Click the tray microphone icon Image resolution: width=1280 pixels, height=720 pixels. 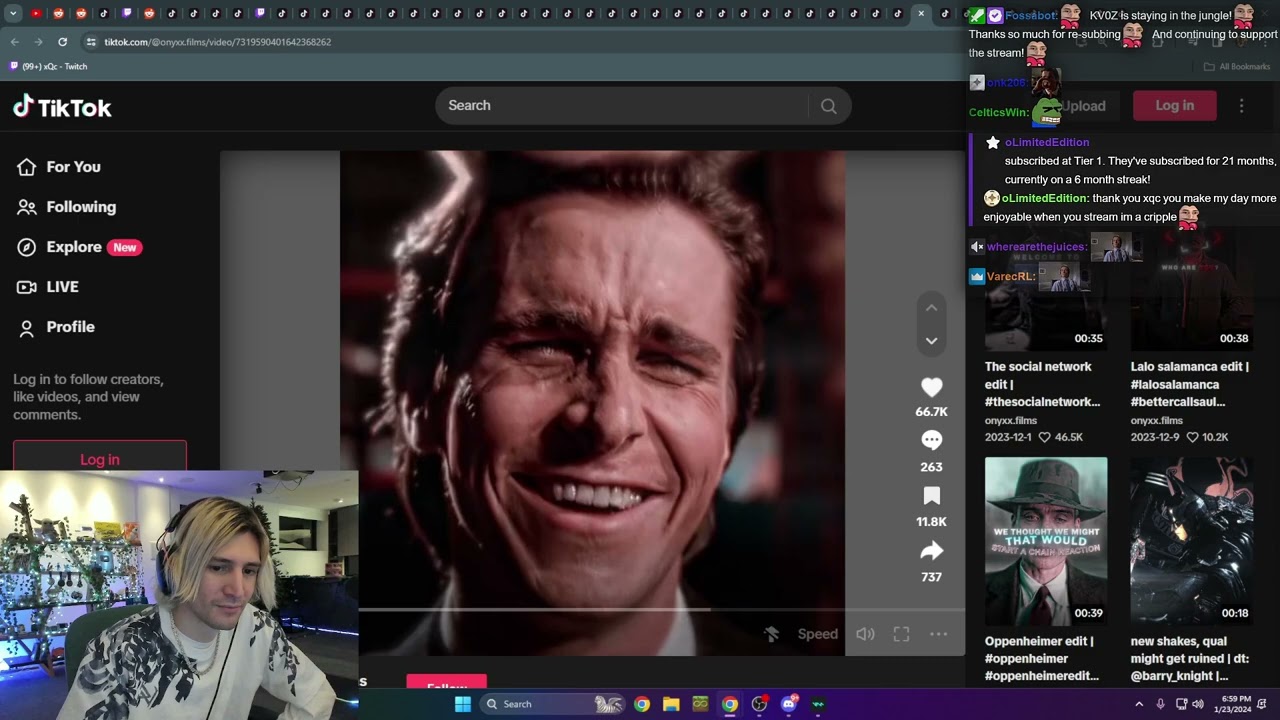tap(1160, 704)
